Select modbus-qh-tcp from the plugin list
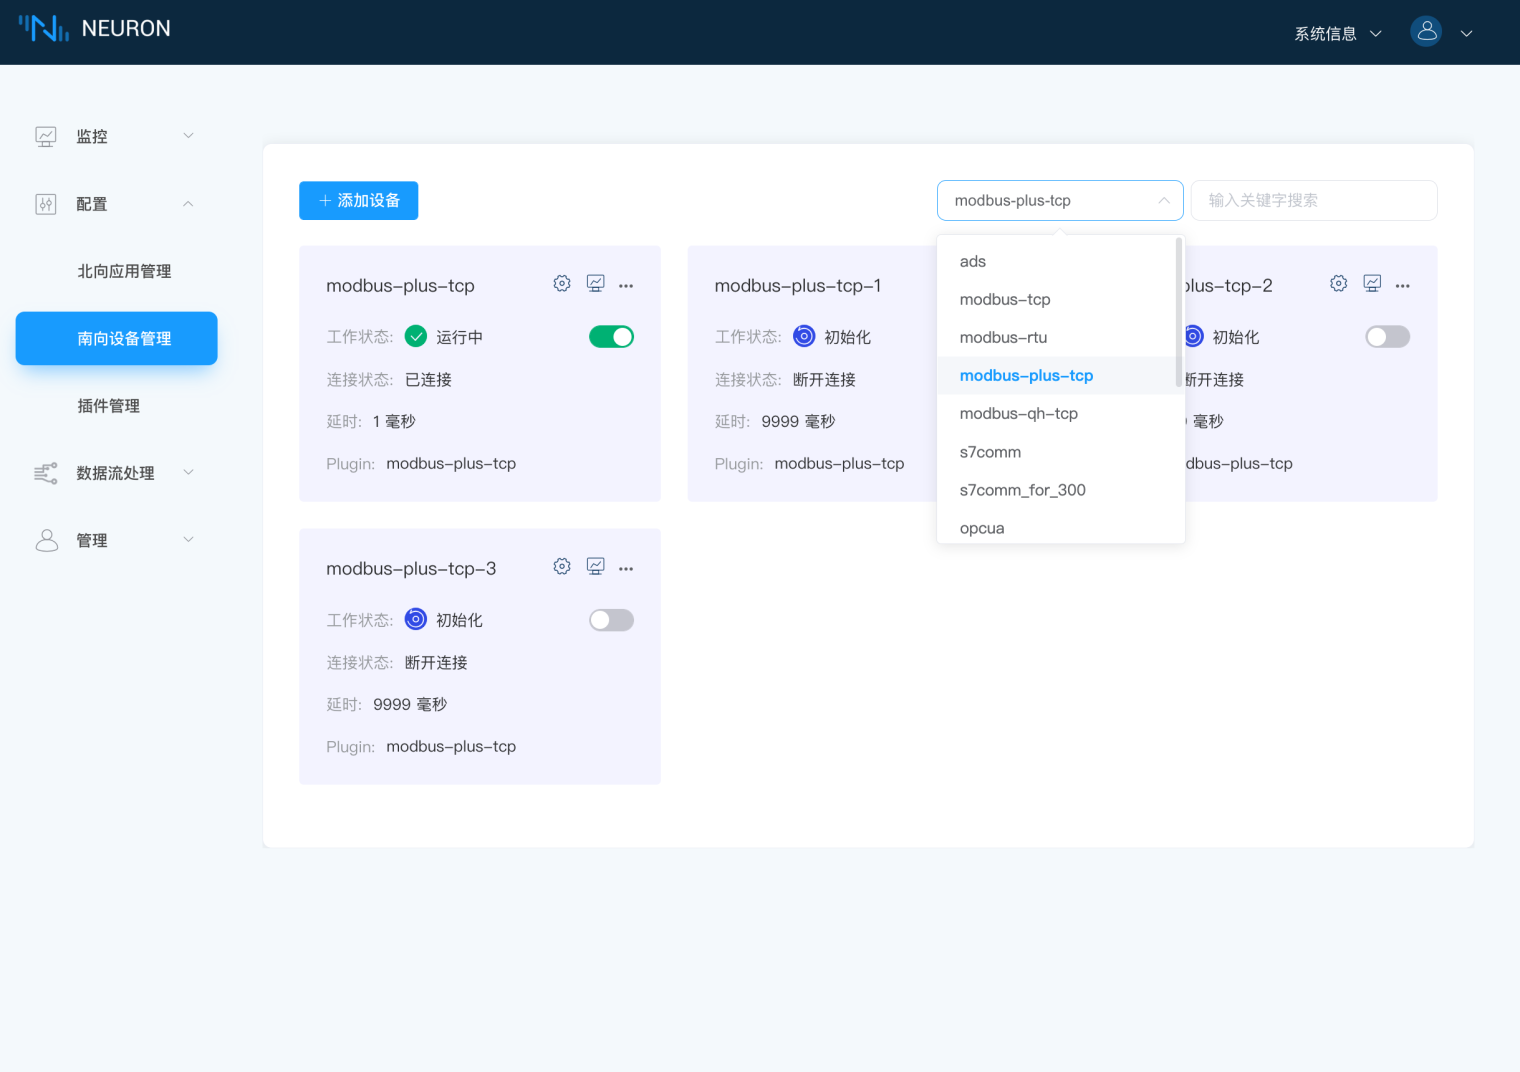Screen dimensions: 1520x1072 pos(1057,413)
